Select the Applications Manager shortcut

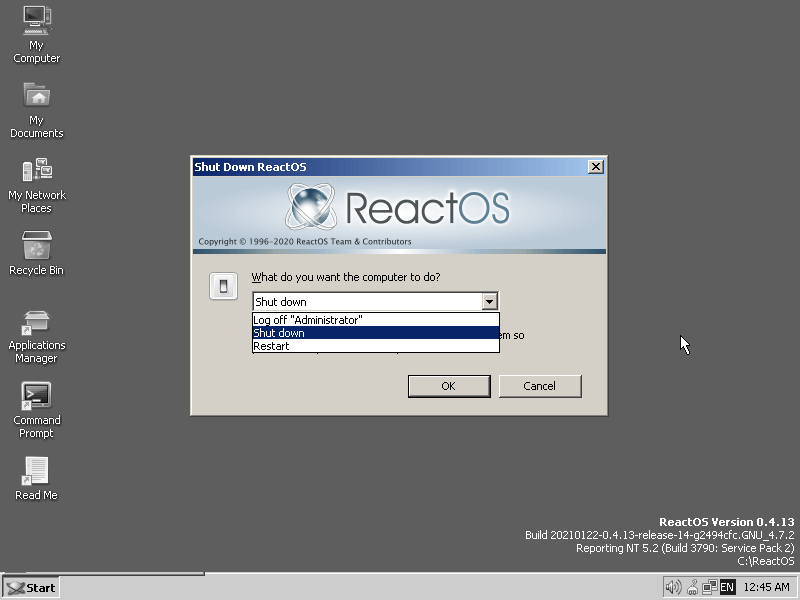click(x=36, y=336)
